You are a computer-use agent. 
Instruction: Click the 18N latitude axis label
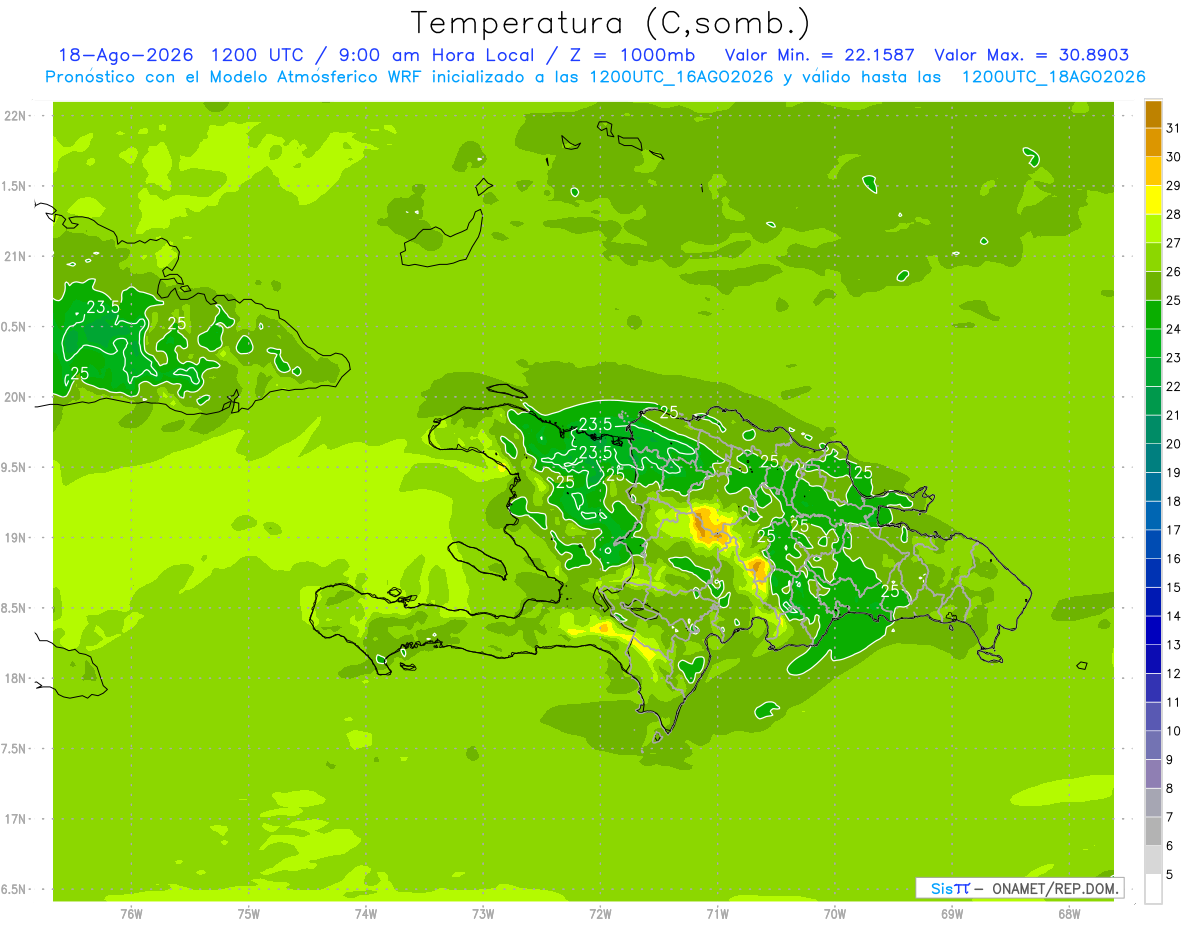click(16, 678)
